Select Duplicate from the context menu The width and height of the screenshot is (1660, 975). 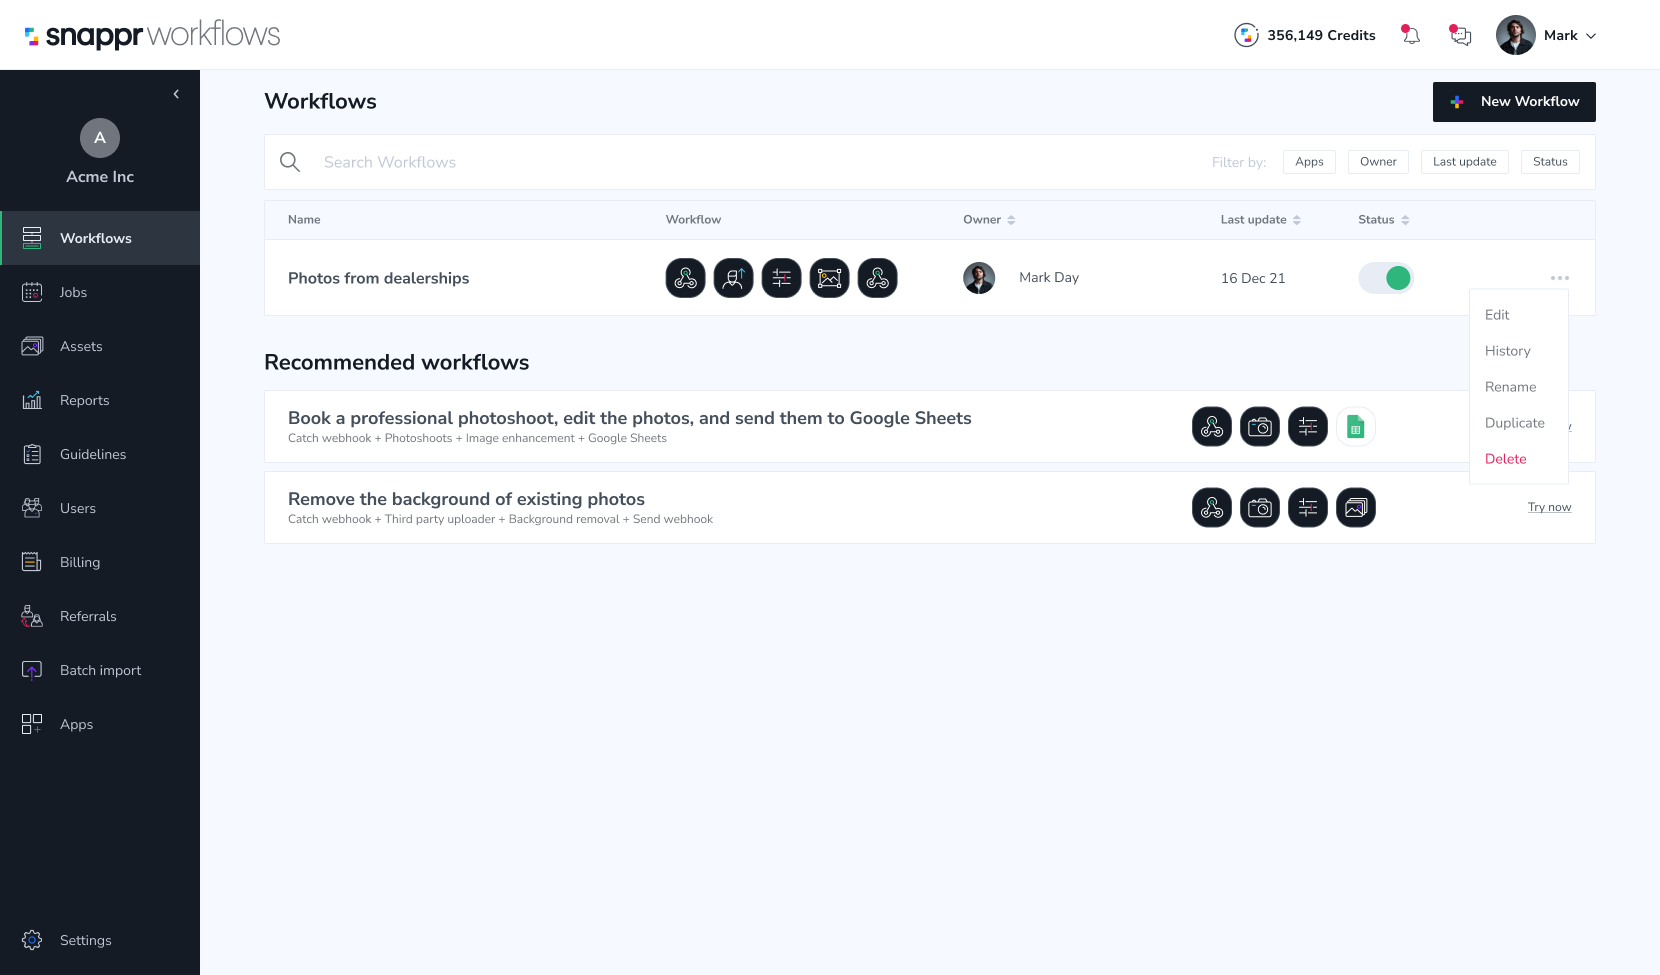click(x=1514, y=423)
